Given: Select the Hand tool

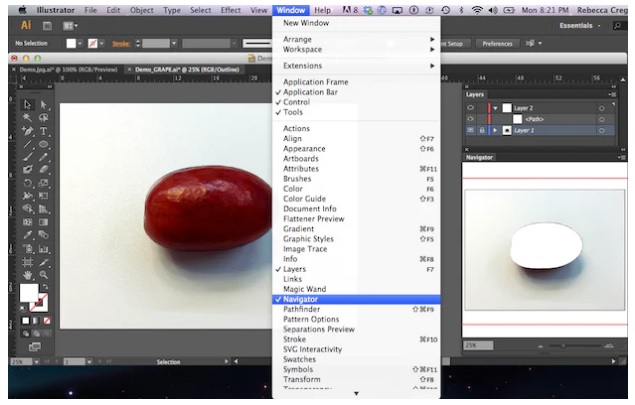Looking at the screenshot, I should (27, 275).
